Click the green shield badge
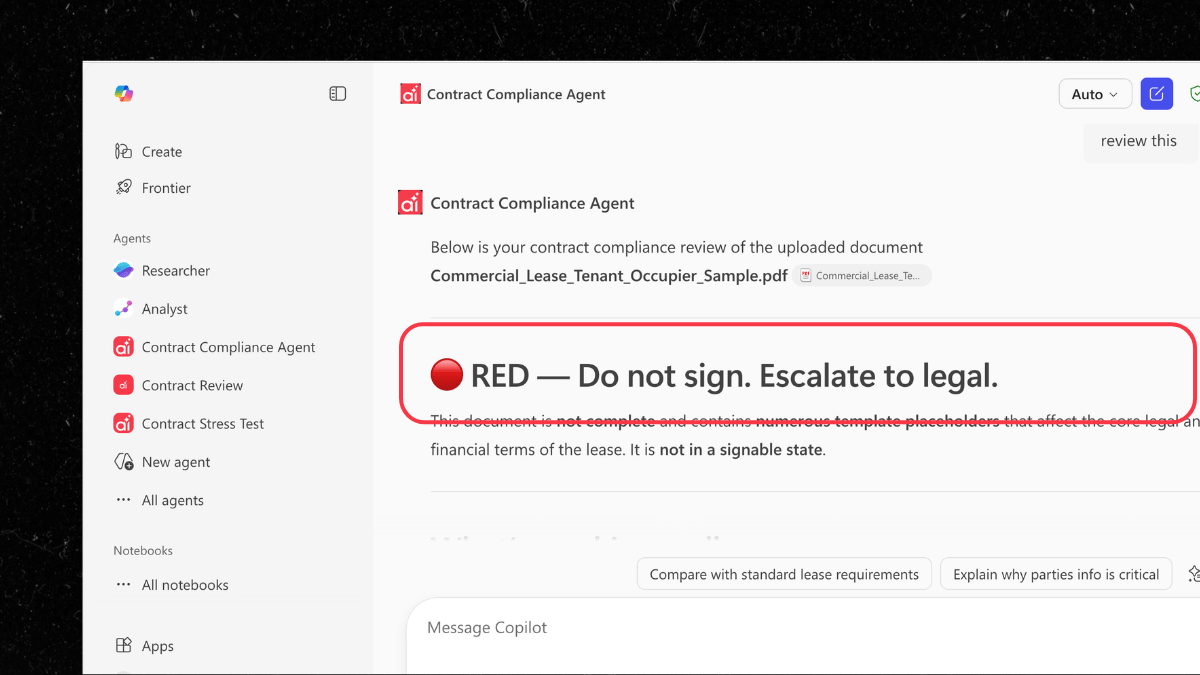This screenshot has height=675, width=1200. coord(1194,93)
